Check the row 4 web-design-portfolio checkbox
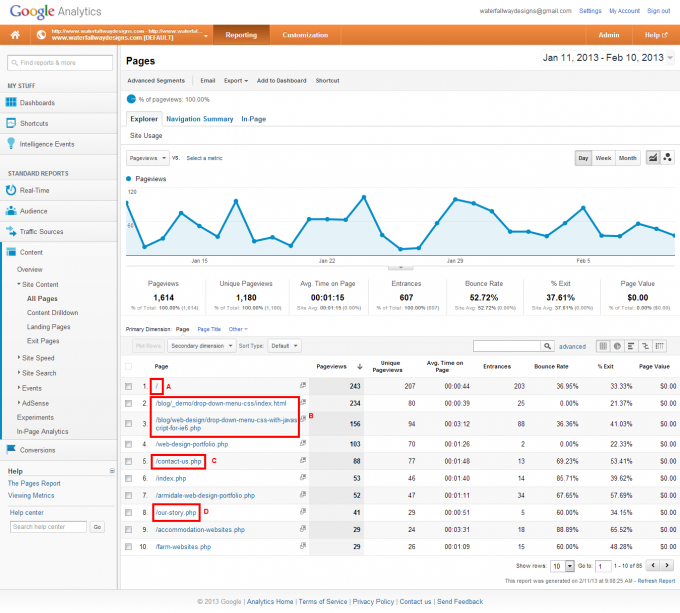Screen dimensions: 680x613 click(128, 444)
